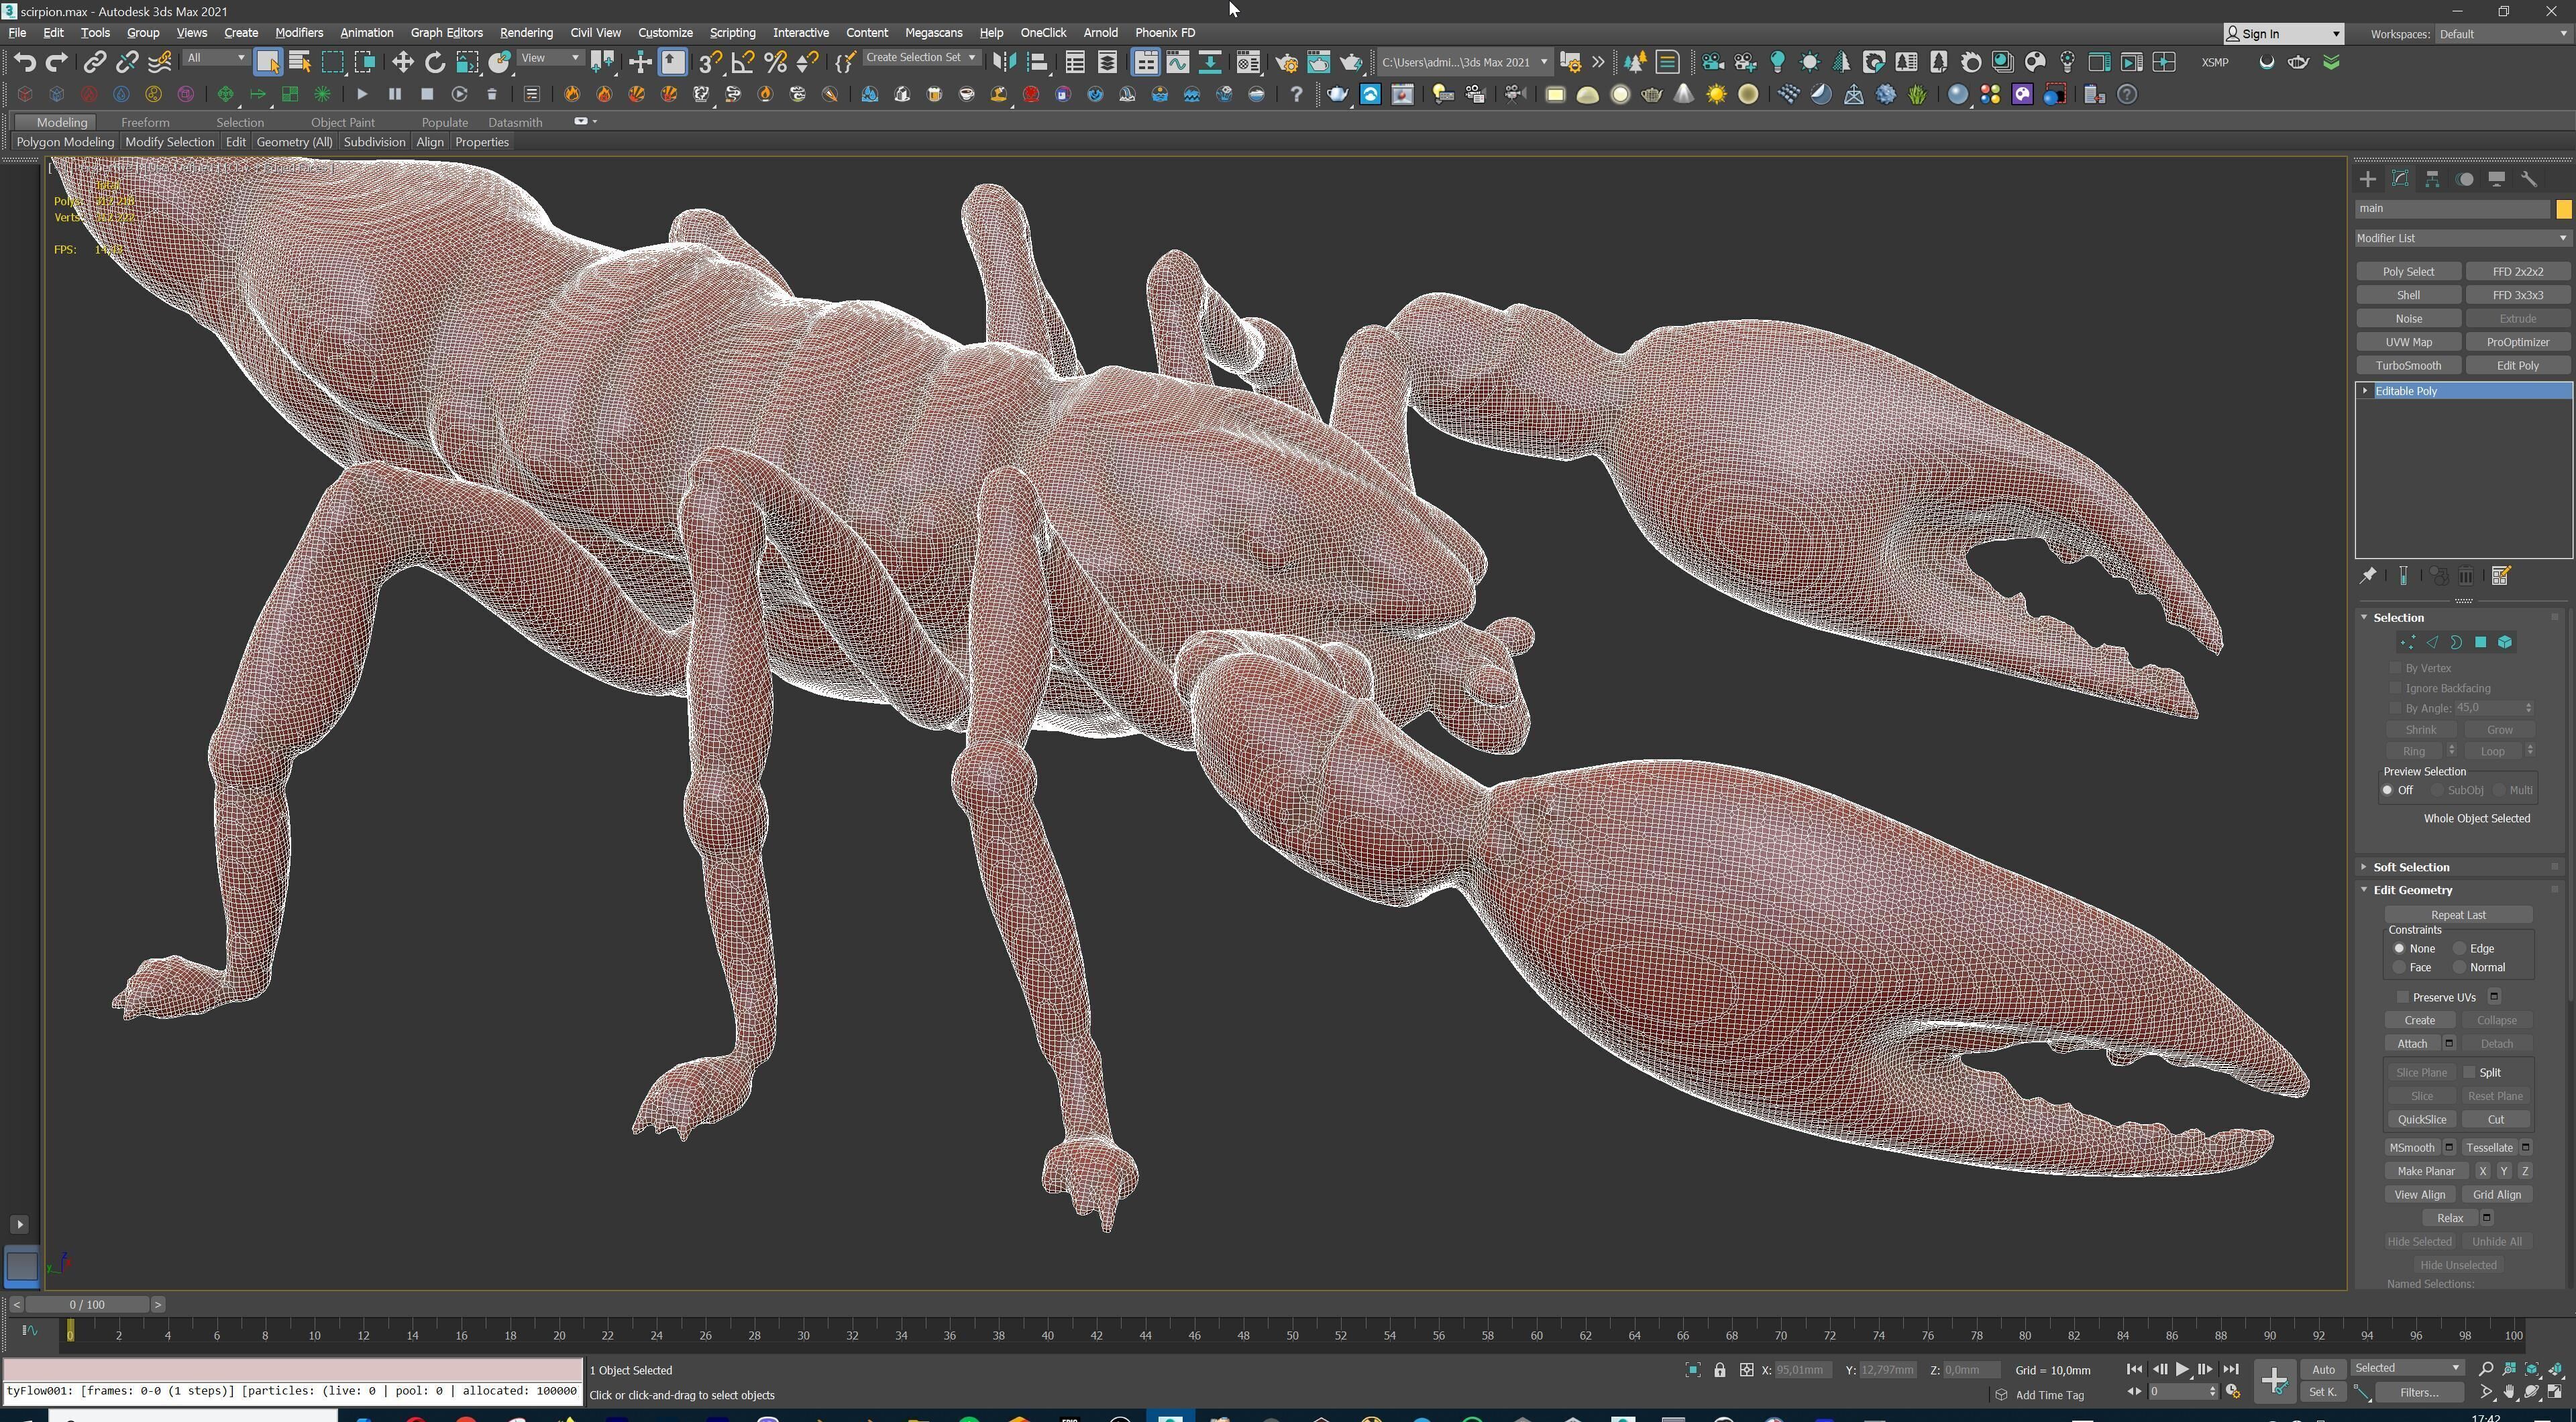2576x1422 pixels.
Task: Open the Motion panel tab
Action: [2465, 179]
